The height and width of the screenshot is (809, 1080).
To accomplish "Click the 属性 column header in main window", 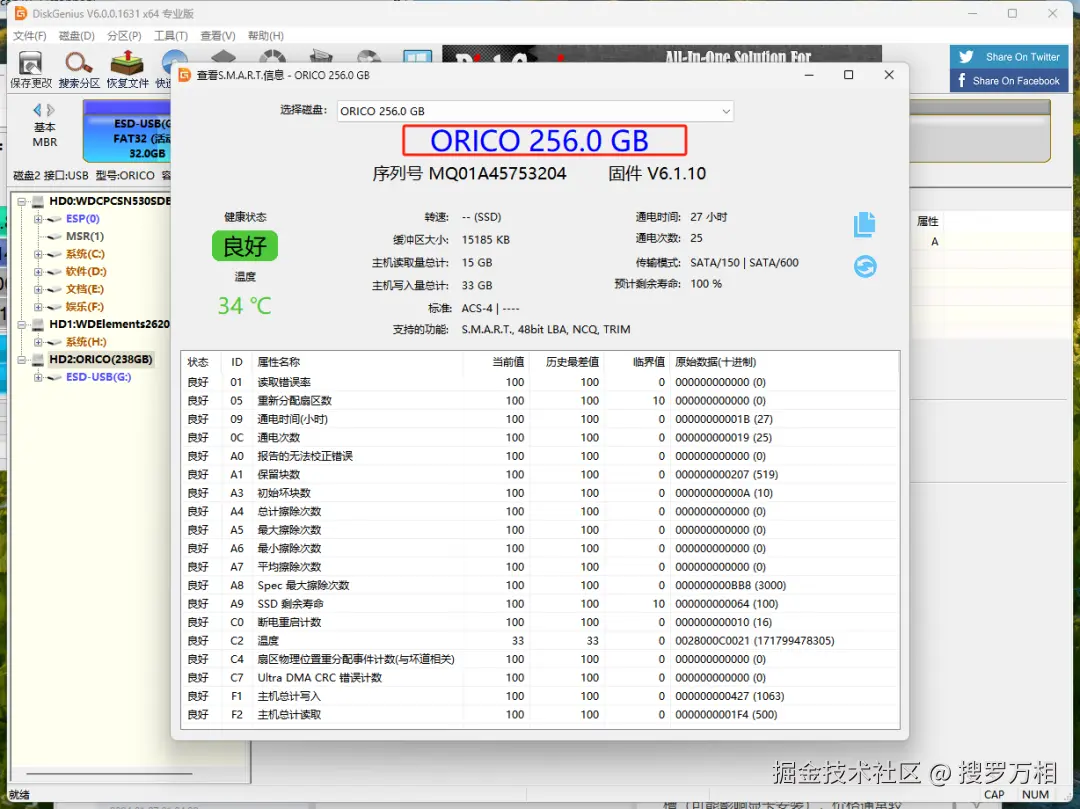I will [928, 221].
